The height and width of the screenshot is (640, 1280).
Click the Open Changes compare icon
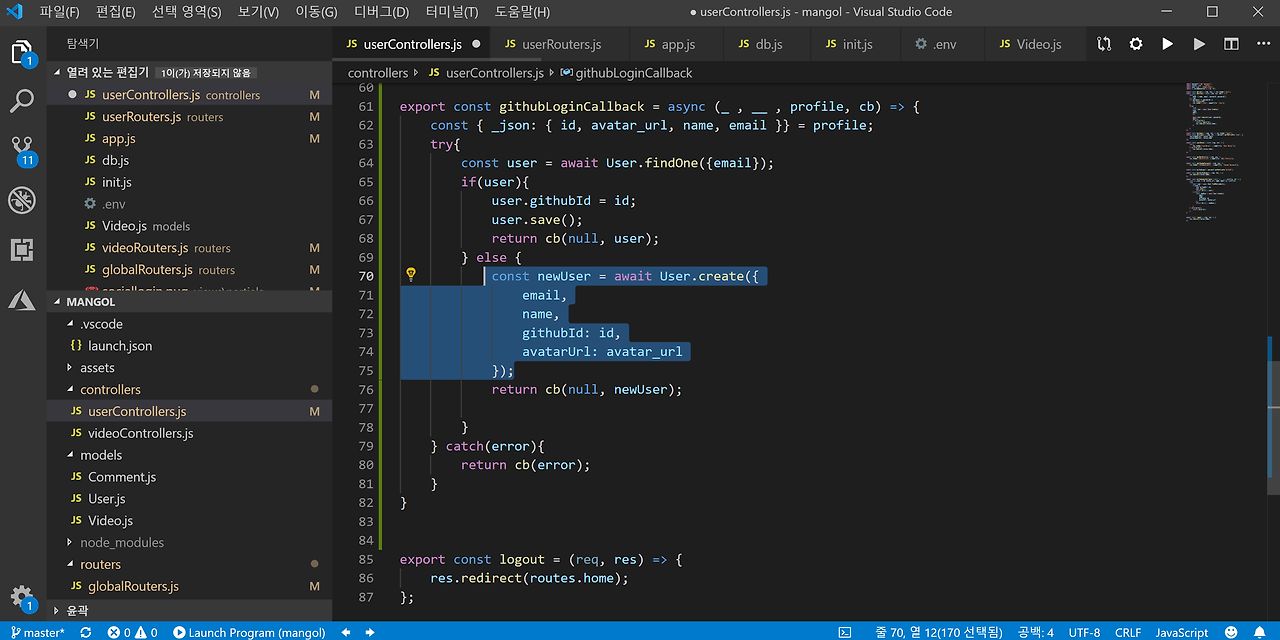(x=1104, y=44)
